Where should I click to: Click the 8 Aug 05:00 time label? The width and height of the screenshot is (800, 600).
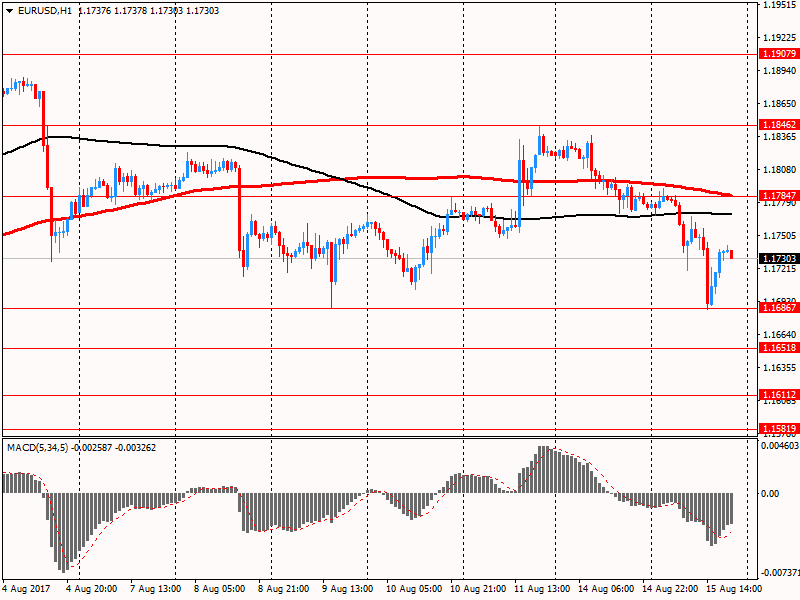click(x=219, y=589)
